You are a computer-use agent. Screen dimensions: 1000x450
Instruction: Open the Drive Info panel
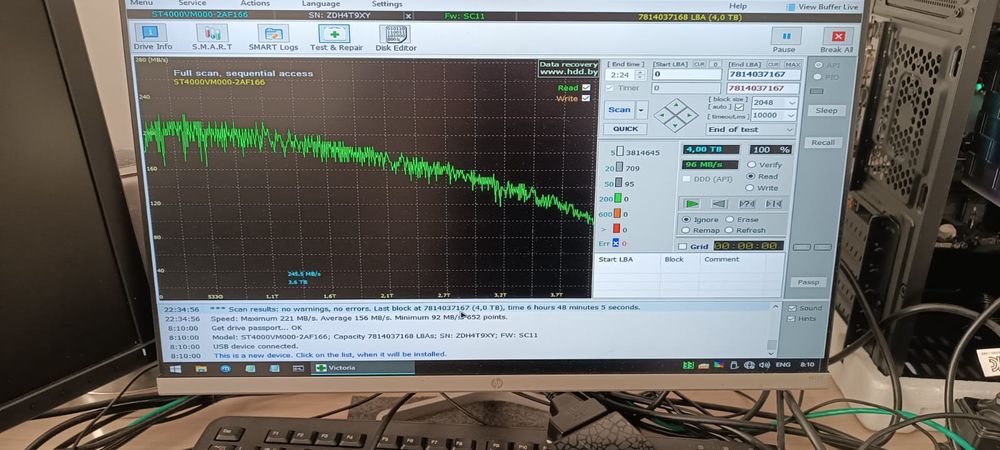click(x=152, y=38)
